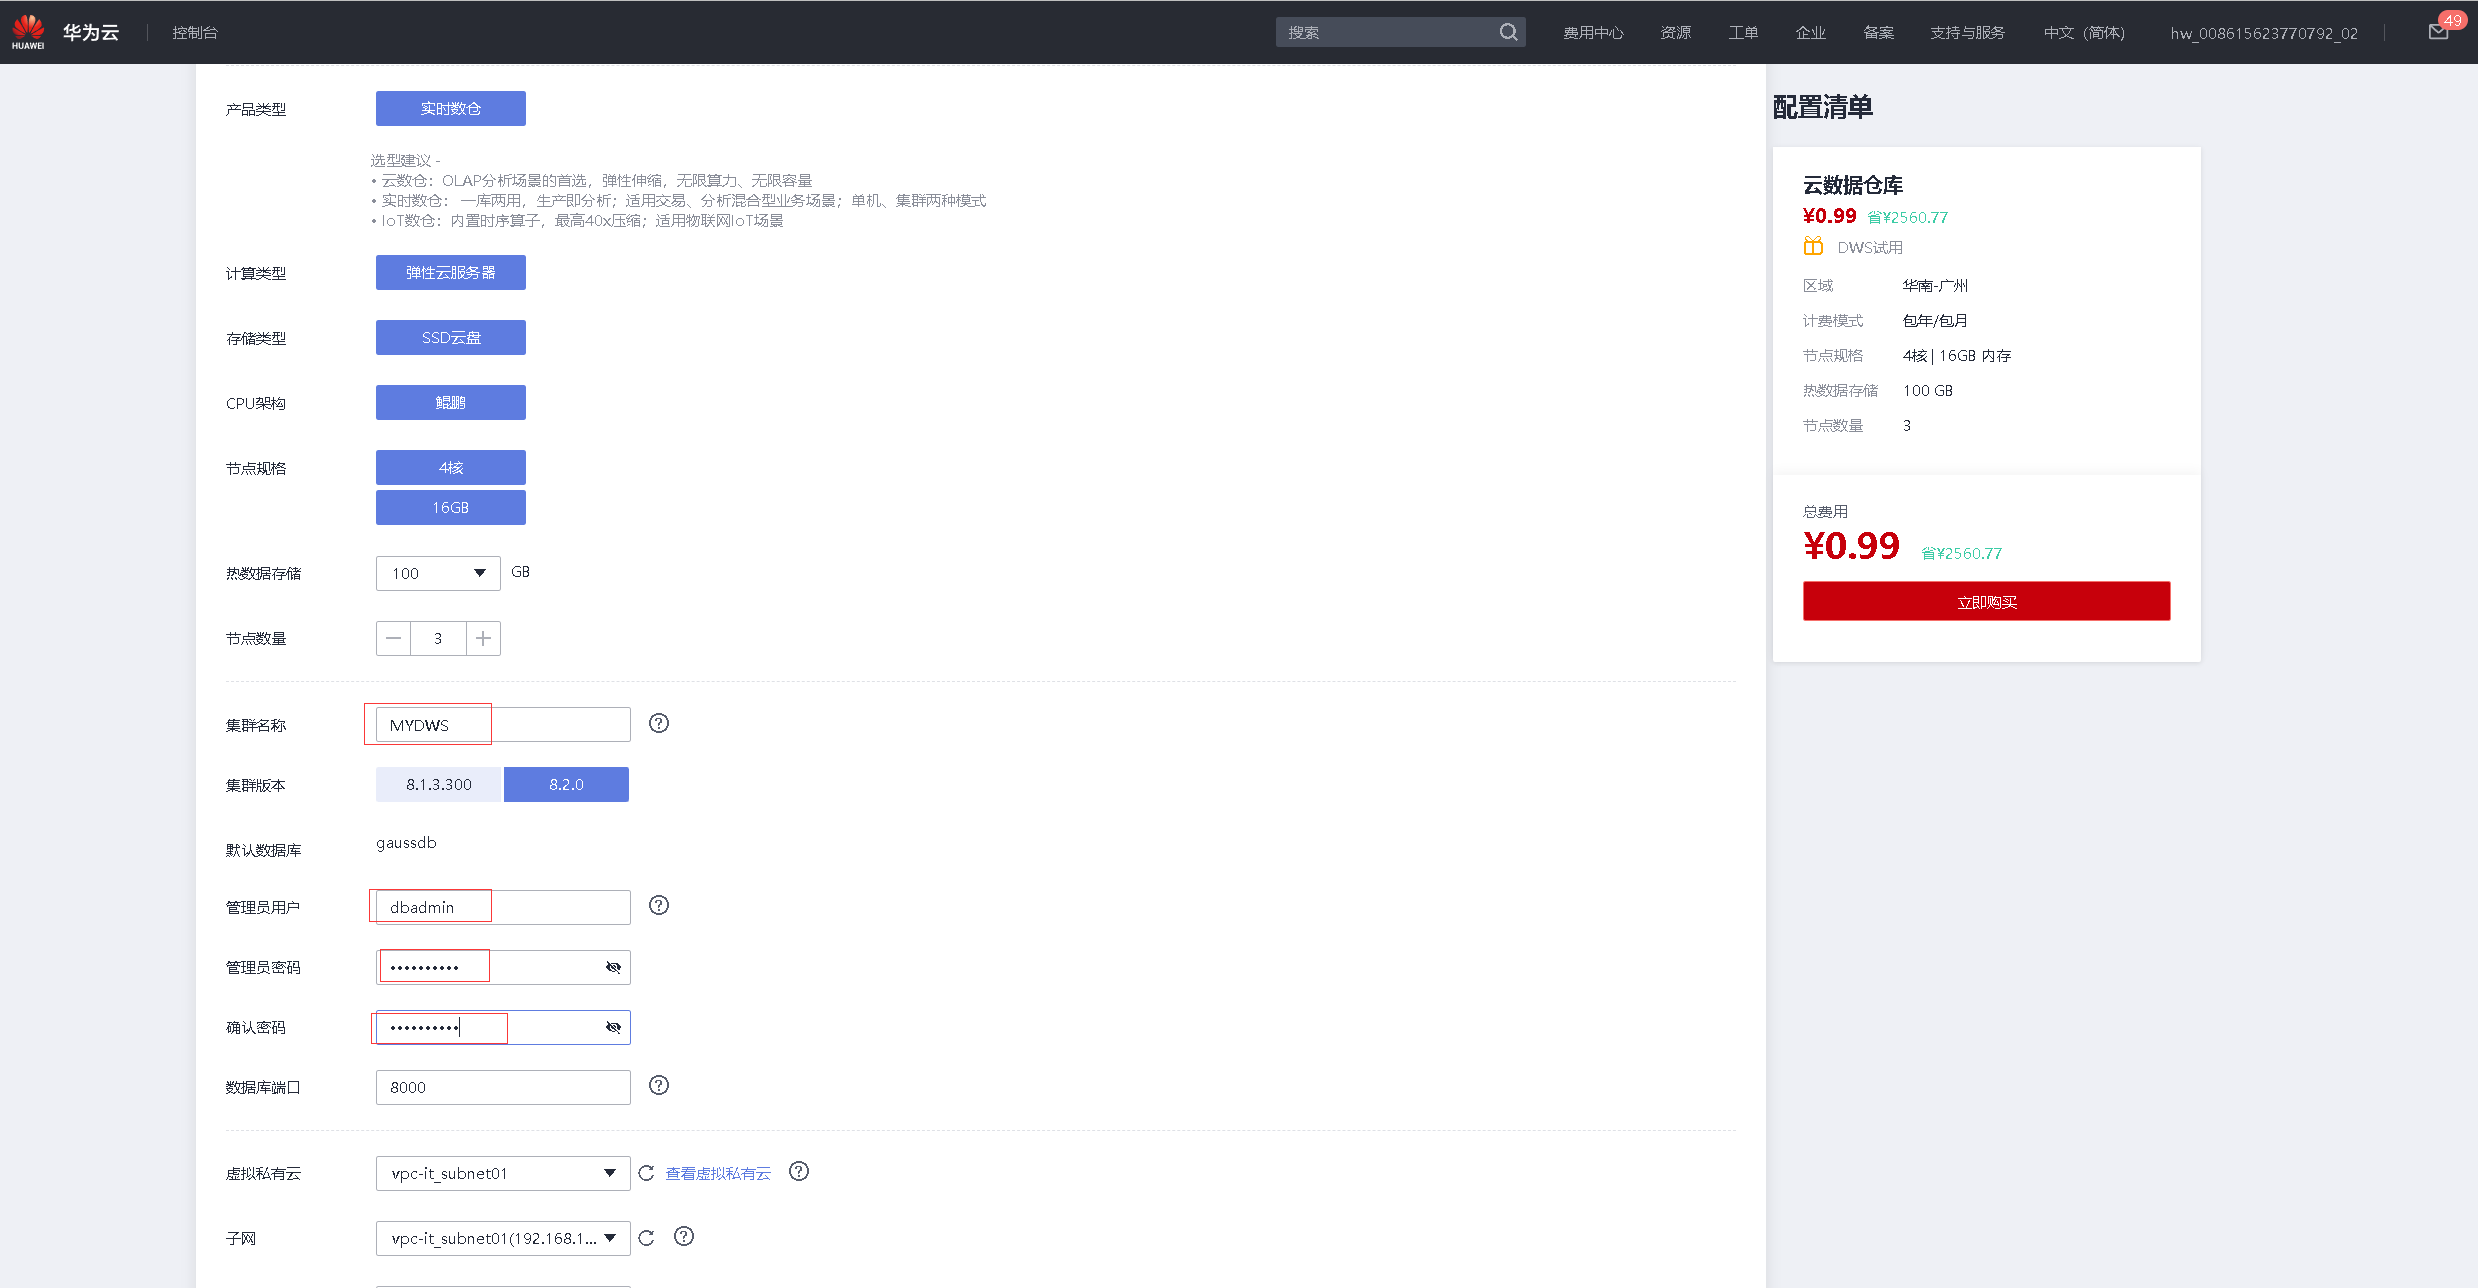
Task: Show the confirm password text
Action: pos(613,1027)
